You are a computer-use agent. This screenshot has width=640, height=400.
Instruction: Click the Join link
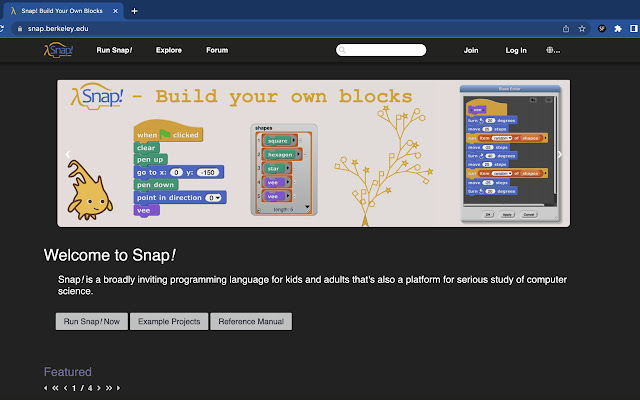tap(471, 50)
